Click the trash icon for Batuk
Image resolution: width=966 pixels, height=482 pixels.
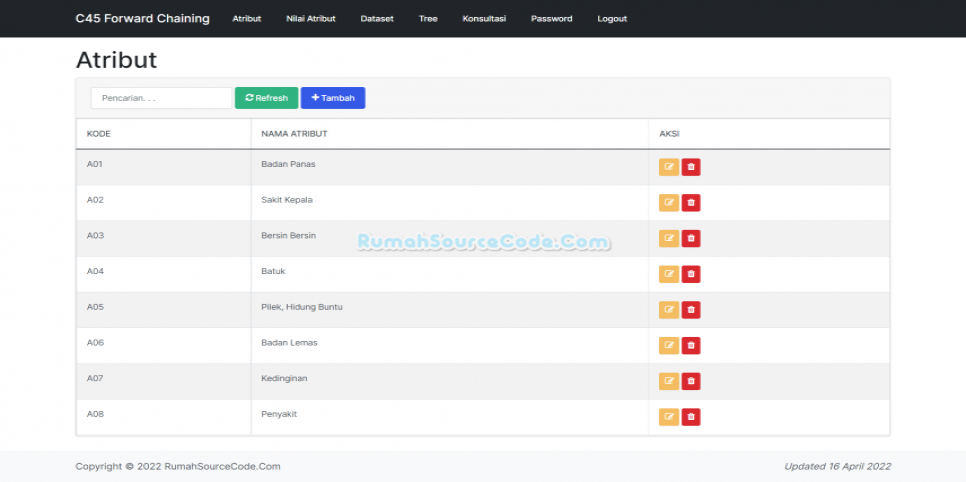point(691,274)
